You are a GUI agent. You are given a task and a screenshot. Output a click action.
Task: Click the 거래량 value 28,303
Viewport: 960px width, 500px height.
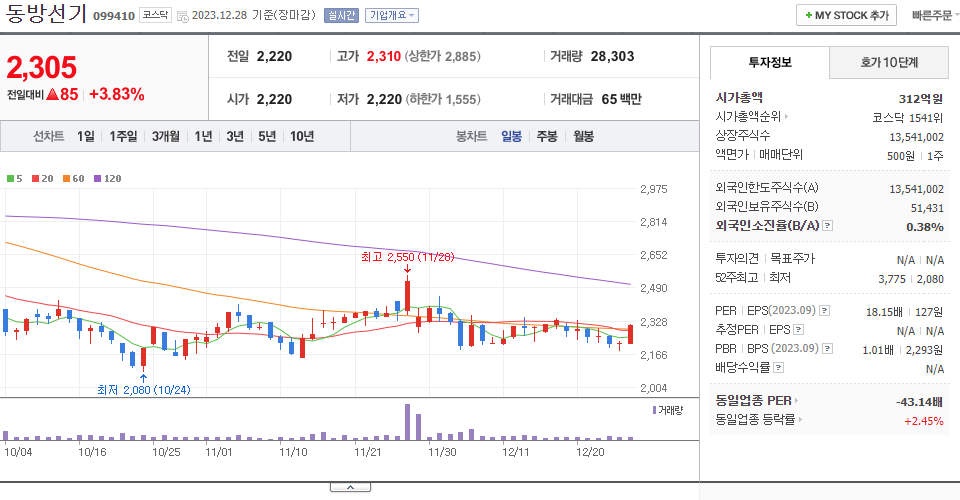click(x=612, y=56)
